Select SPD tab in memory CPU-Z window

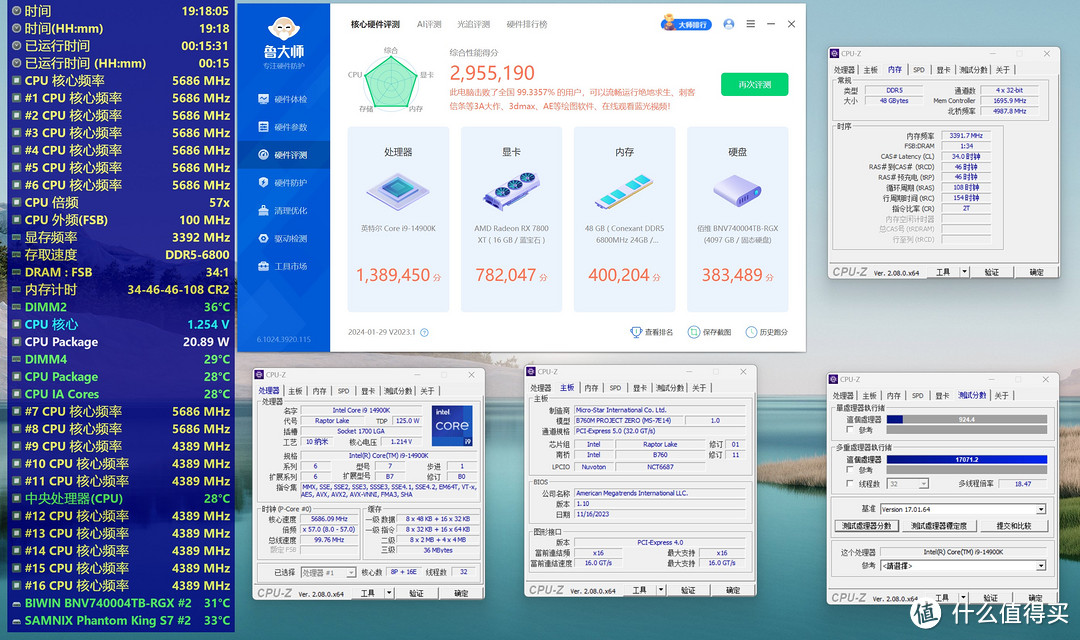pos(919,70)
